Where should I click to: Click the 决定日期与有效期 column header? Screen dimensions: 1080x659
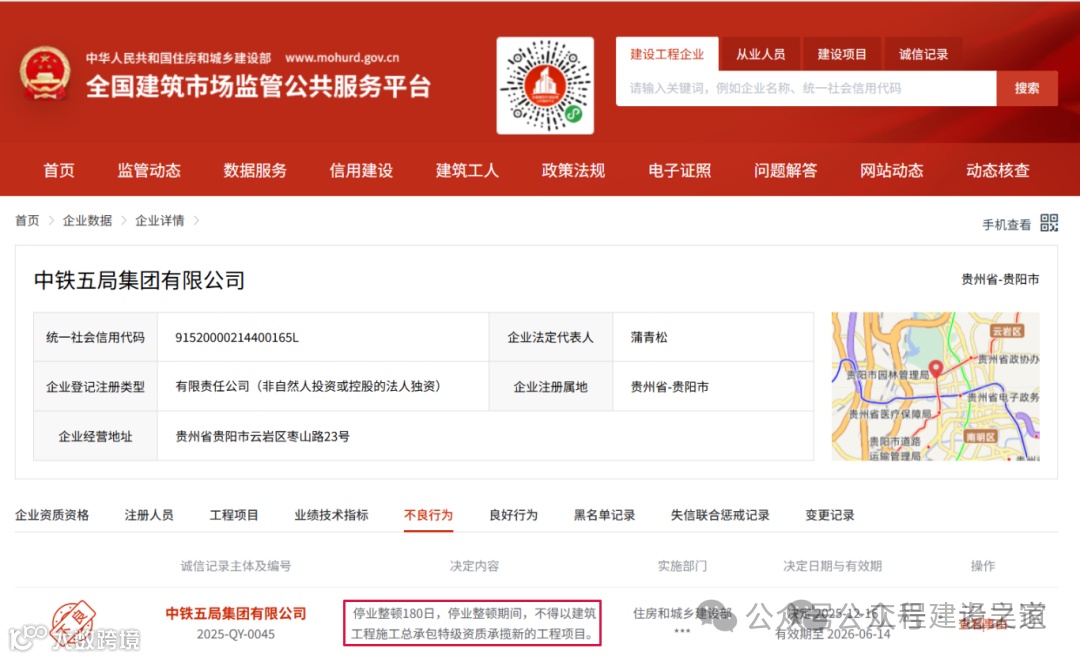832,566
